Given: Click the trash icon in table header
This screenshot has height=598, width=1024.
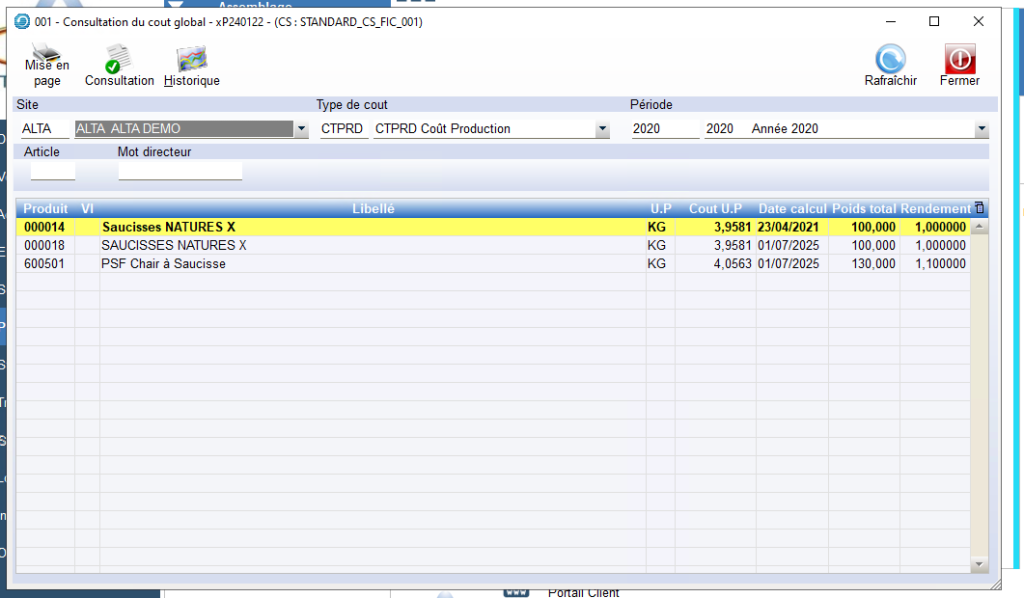Looking at the screenshot, I should [979, 208].
